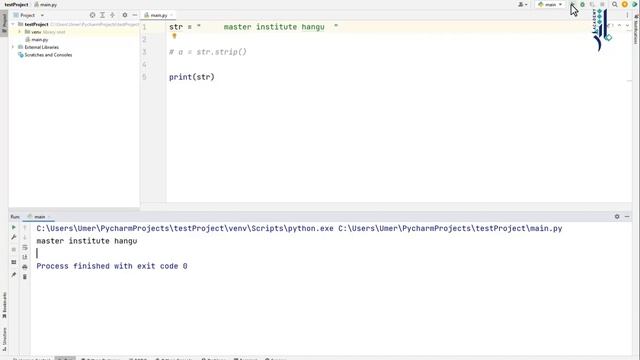Click the 'master institute hangu' console output
Screen dimensions: 640x360
(87, 241)
